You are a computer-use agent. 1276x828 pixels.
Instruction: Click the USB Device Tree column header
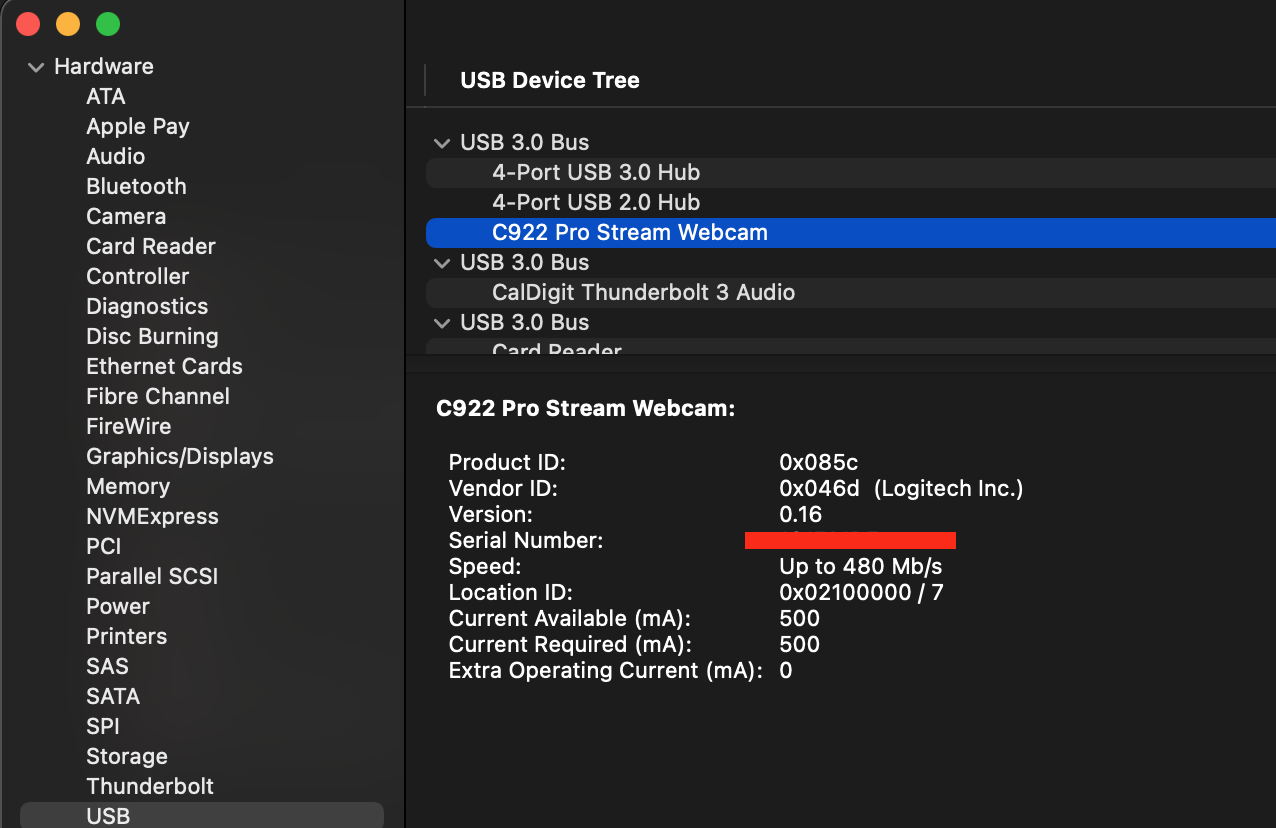549,80
